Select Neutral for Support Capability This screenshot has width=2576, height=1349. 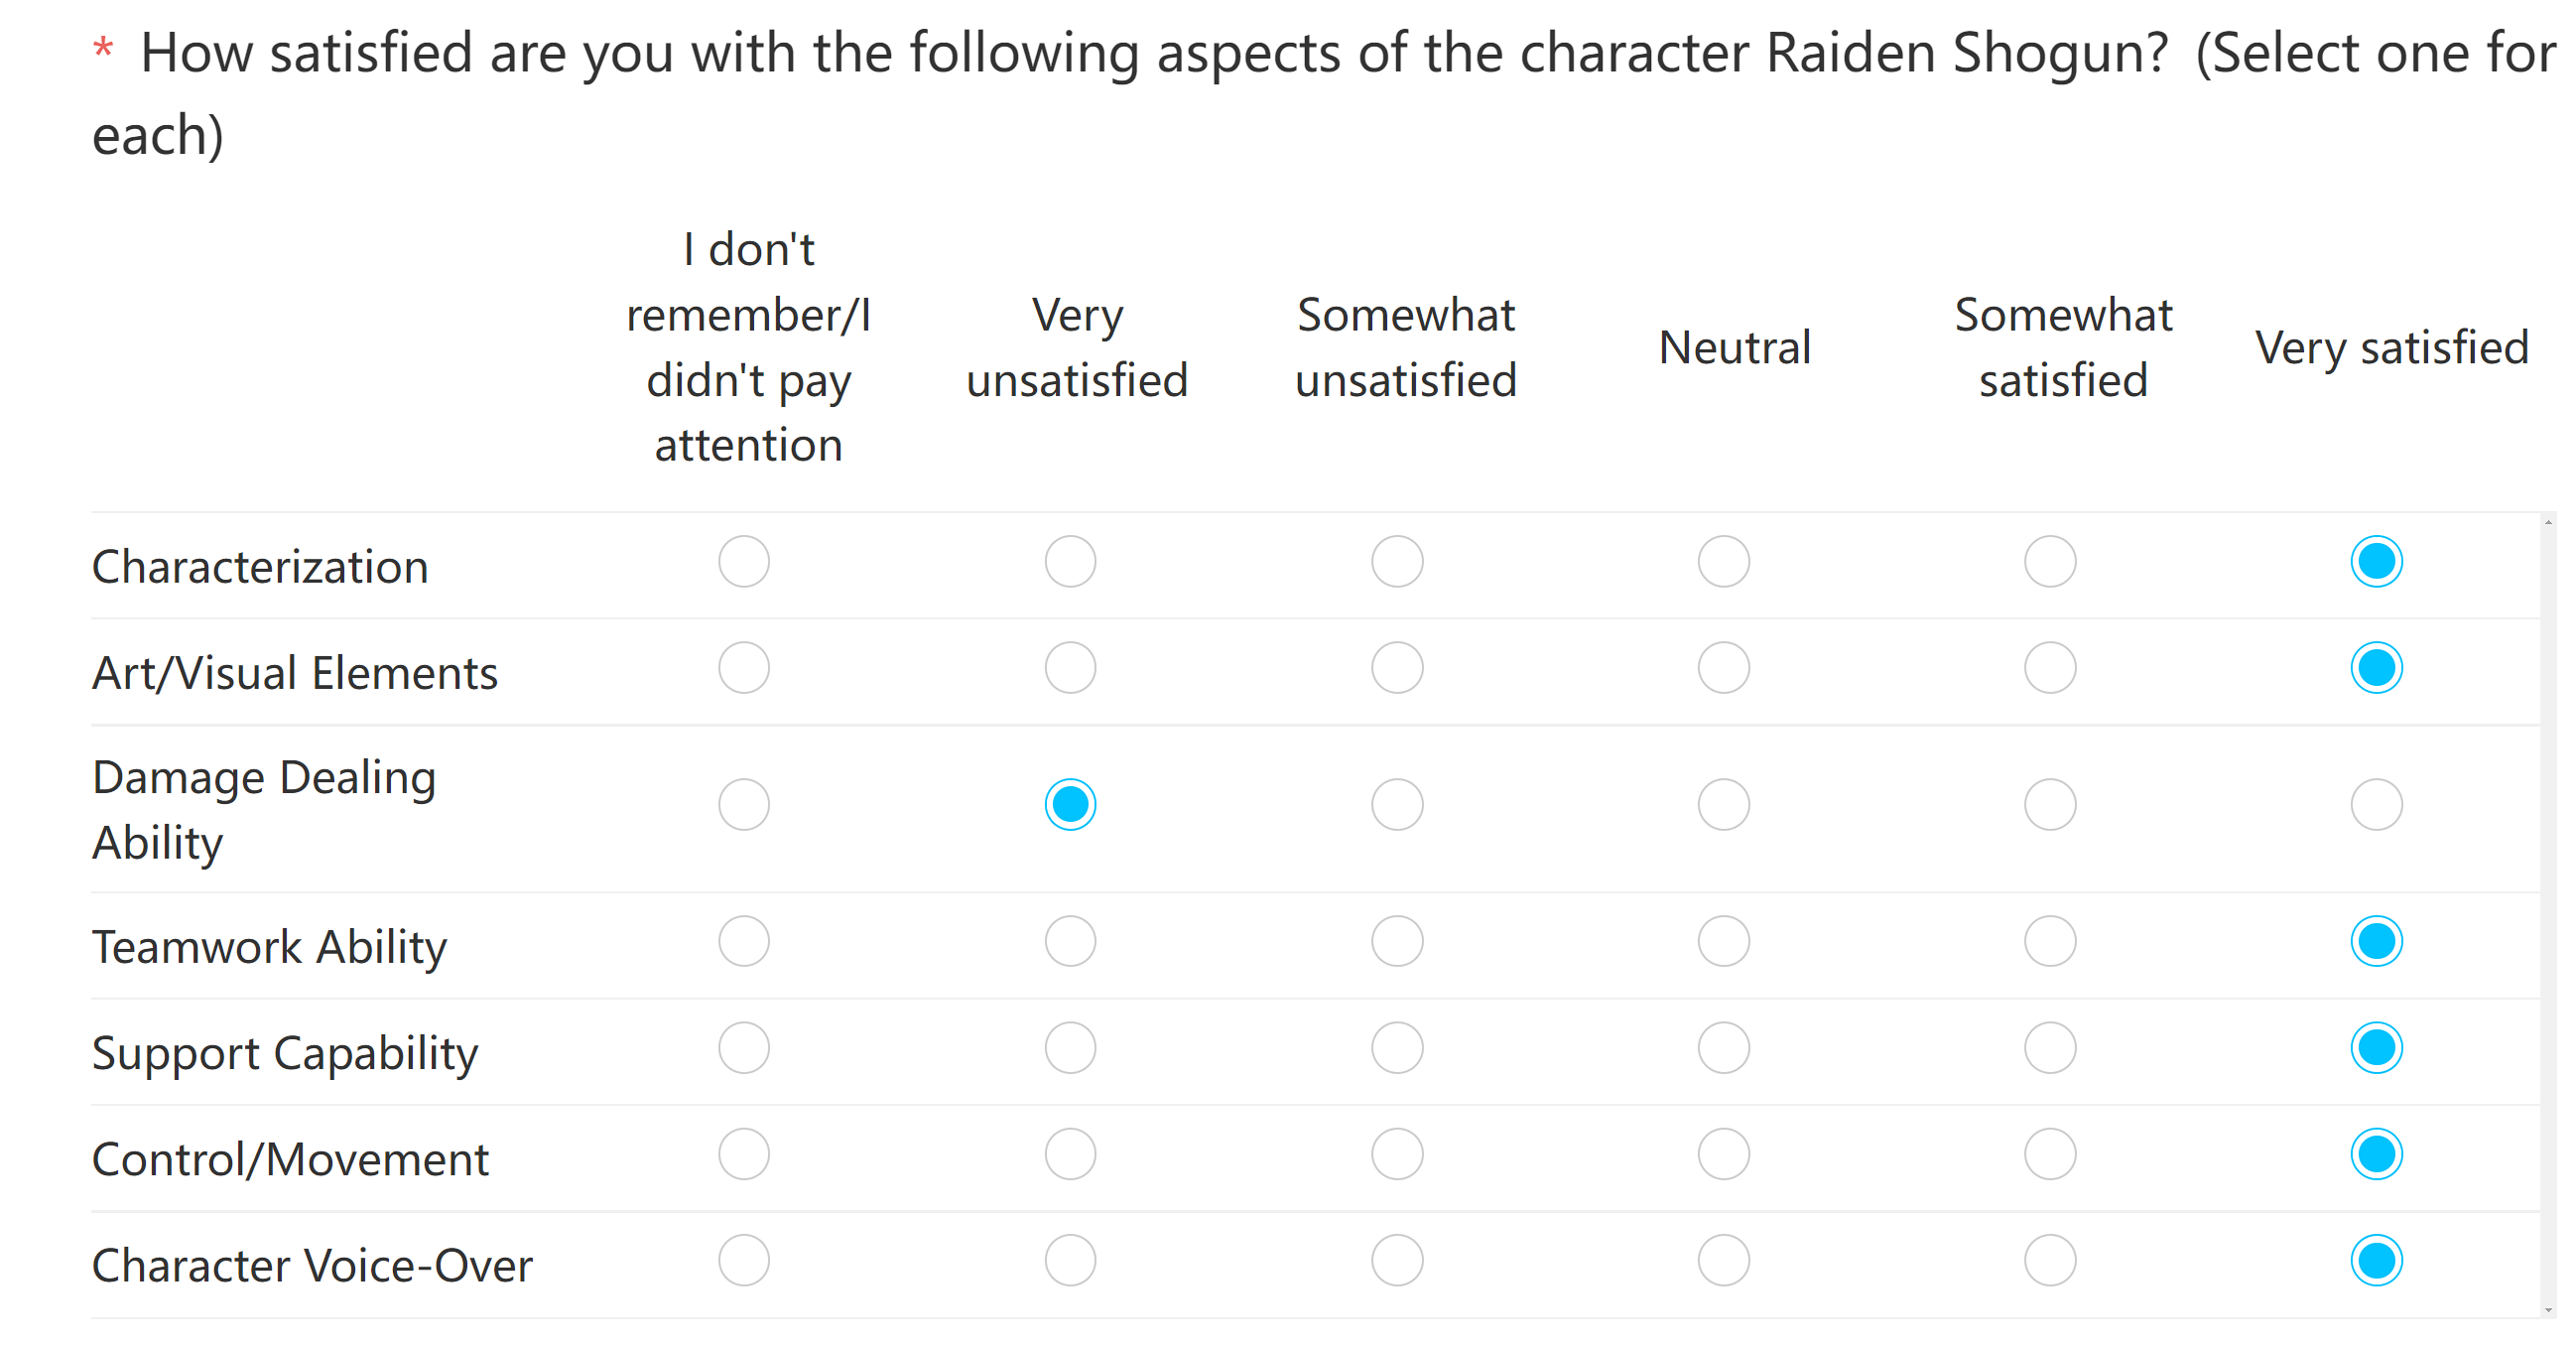click(1723, 1047)
